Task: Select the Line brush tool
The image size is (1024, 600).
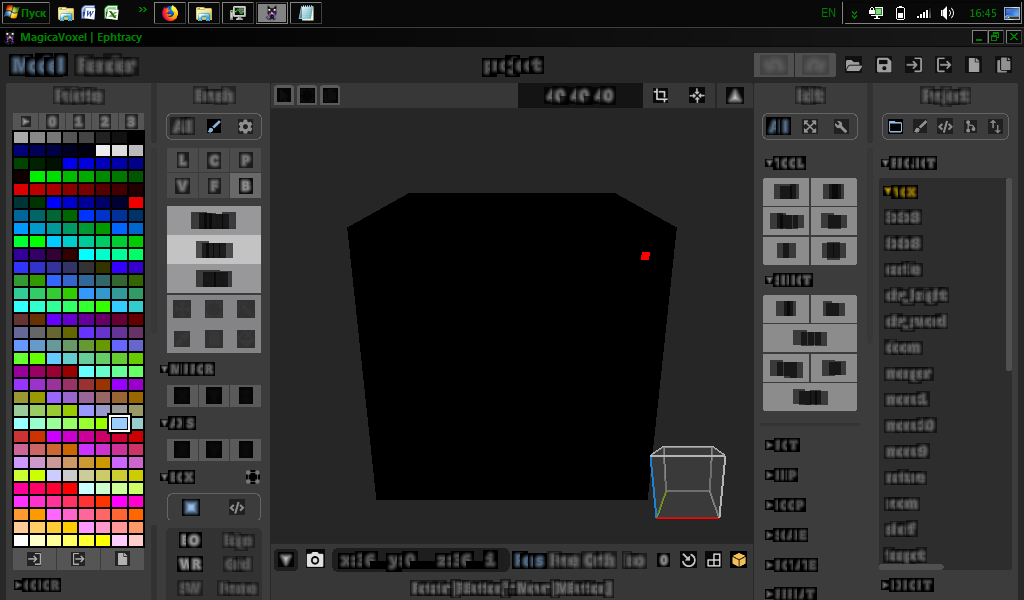Action: pyautogui.click(x=181, y=159)
